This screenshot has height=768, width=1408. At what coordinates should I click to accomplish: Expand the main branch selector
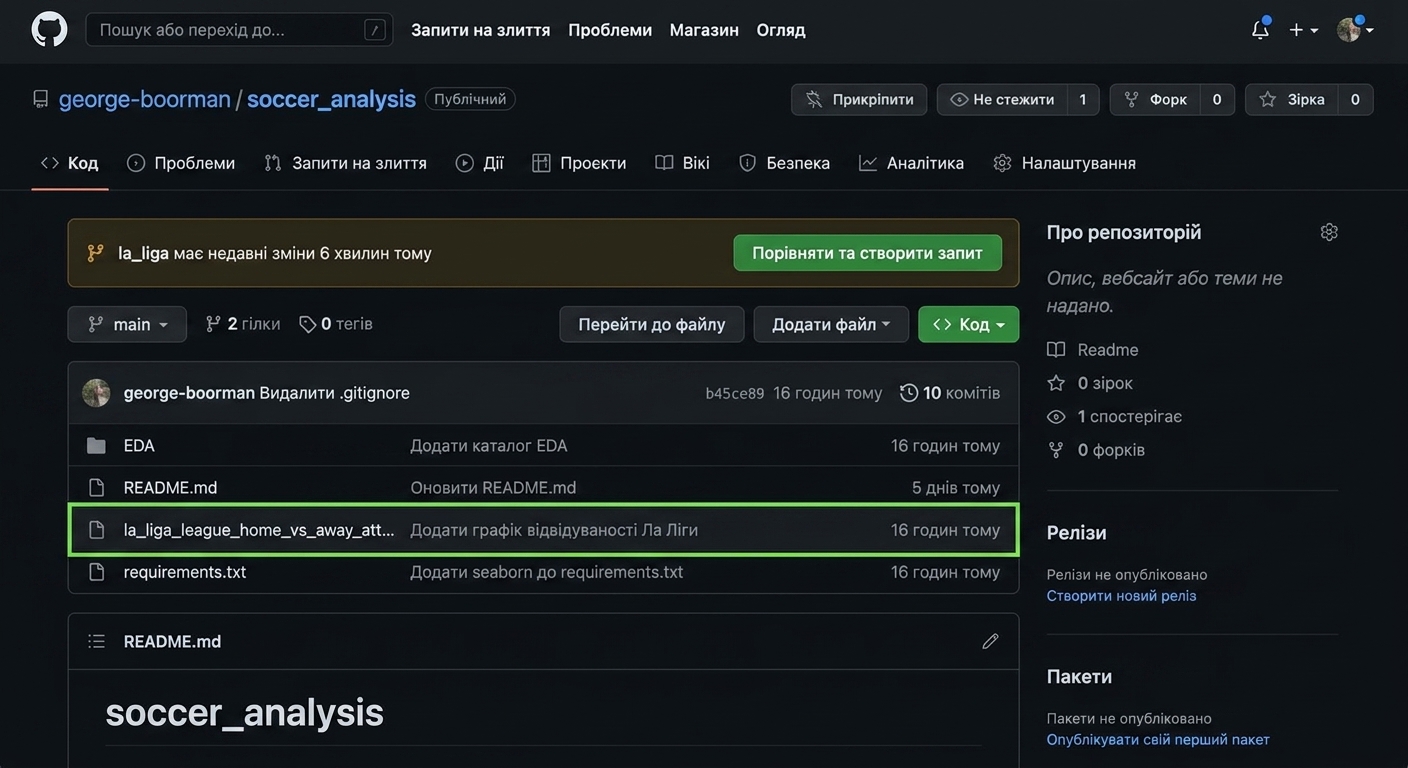(x=127, y=324)
